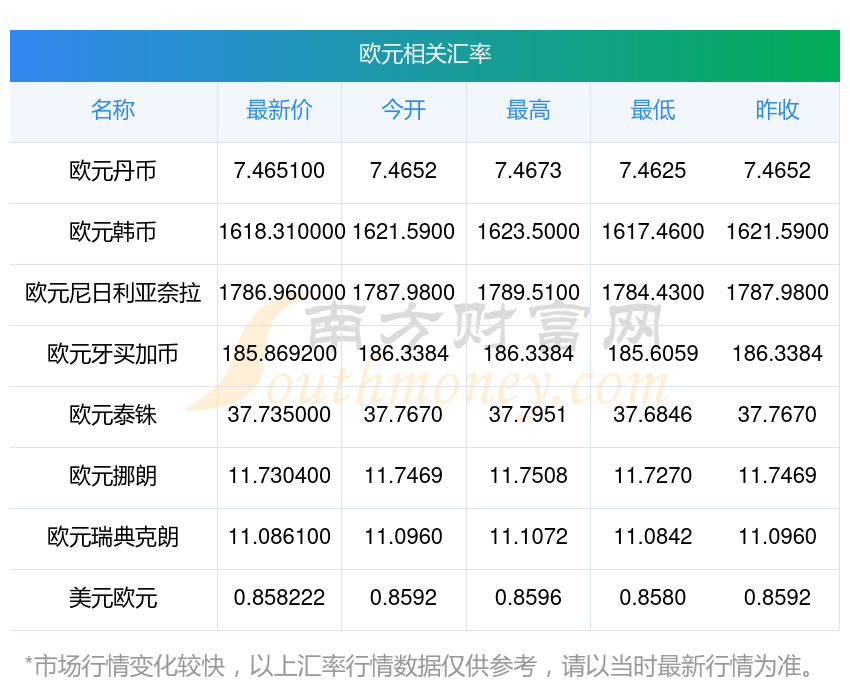Image resolution: width=850 pixels, height=698 pixels.
Task: Click the 欧元牙买加币 row name
Action: [113, 354]
